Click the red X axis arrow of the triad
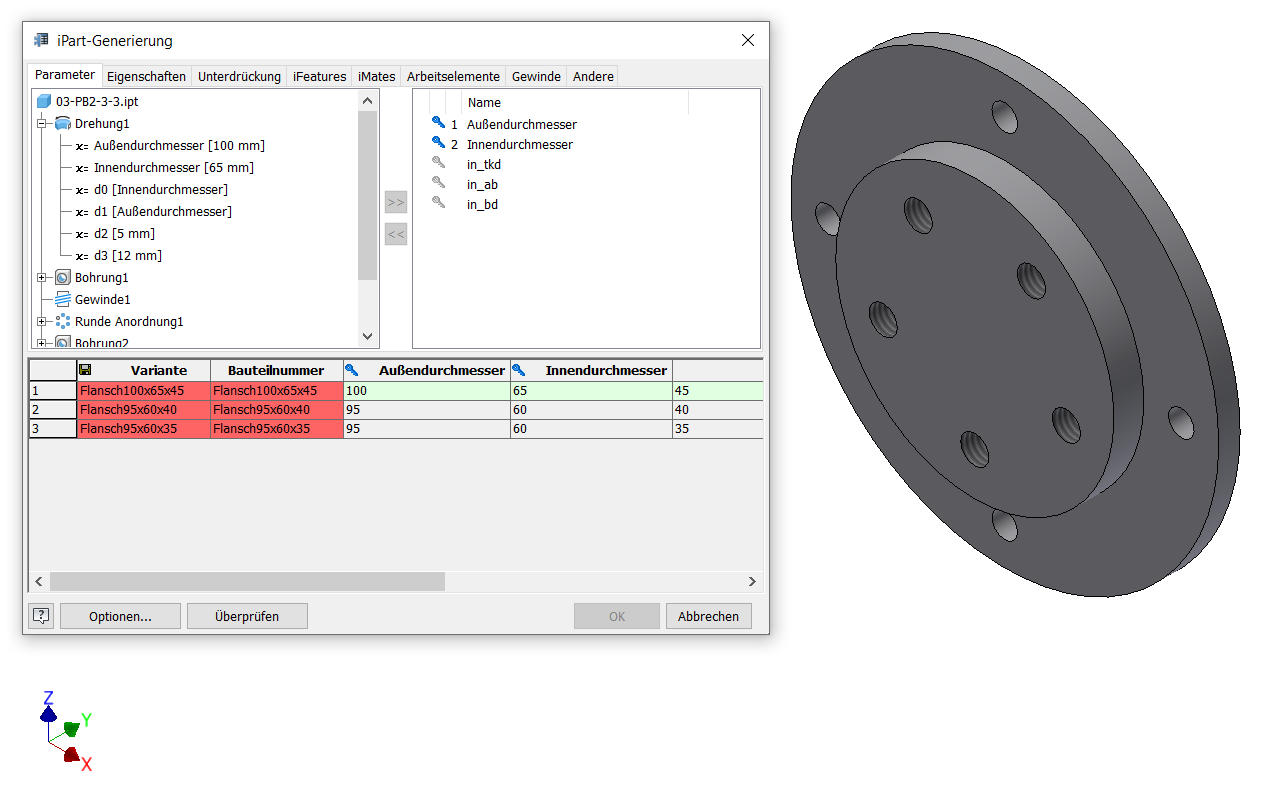Viewport: 1263px width, 786px height. click(71, 754)
